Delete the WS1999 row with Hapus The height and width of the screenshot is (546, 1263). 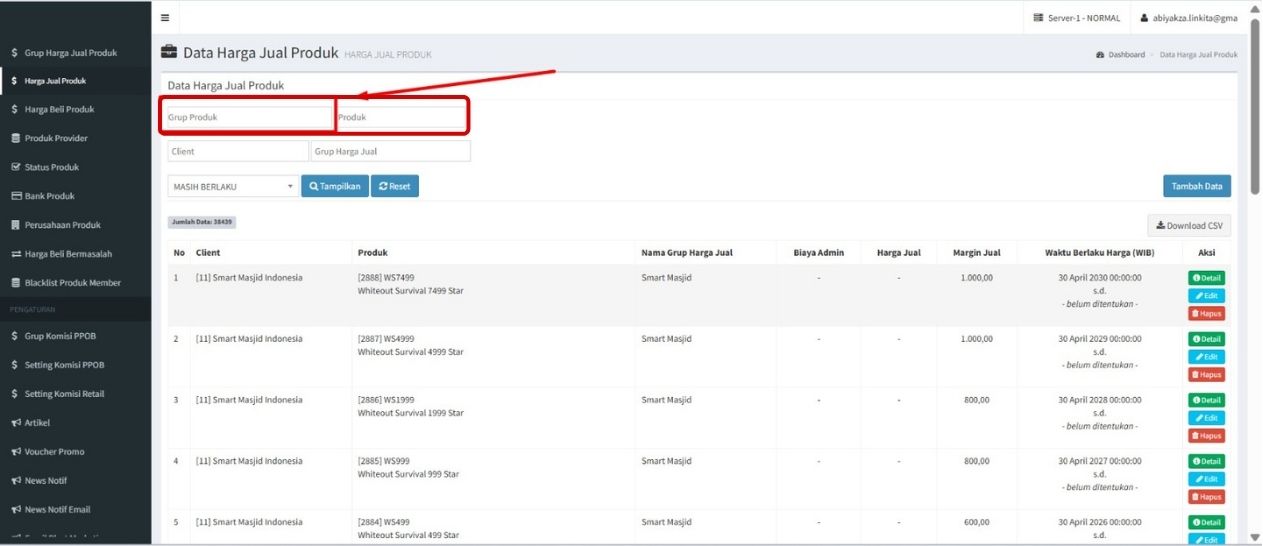coord(1206,436)
